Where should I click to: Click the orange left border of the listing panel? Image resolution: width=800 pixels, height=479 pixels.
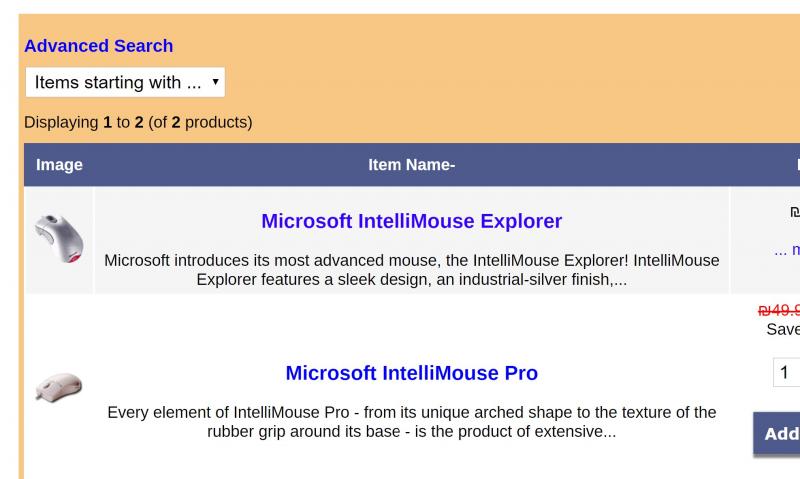tap(21, 306)
